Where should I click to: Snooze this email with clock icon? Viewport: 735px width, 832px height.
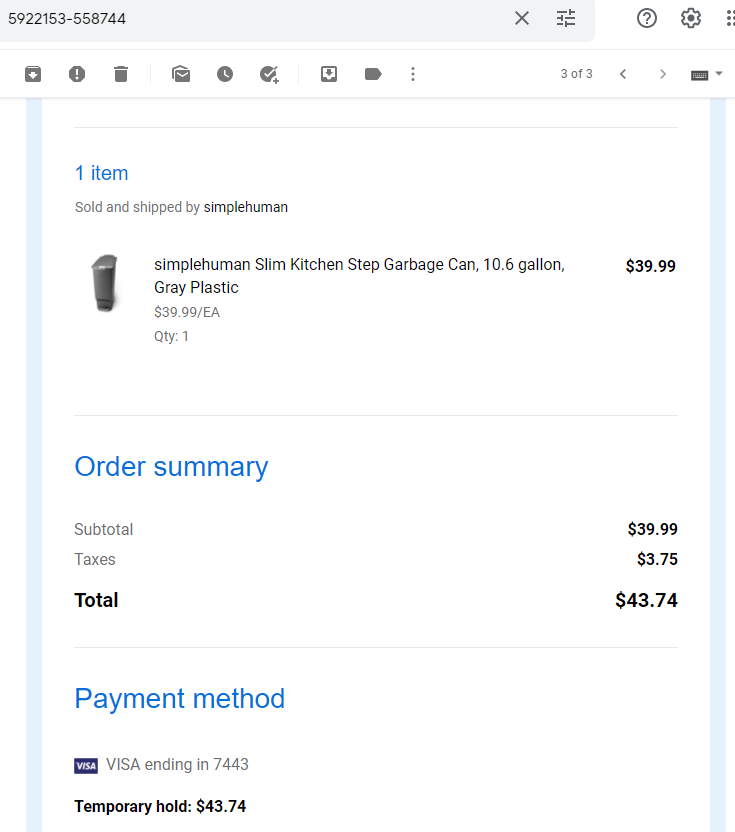coord(225,74)
